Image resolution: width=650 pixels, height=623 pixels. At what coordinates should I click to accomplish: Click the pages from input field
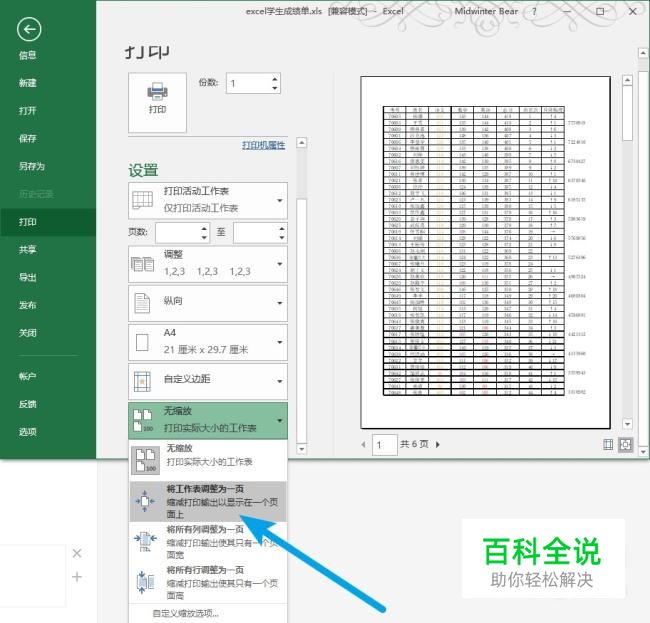point(178,233)
